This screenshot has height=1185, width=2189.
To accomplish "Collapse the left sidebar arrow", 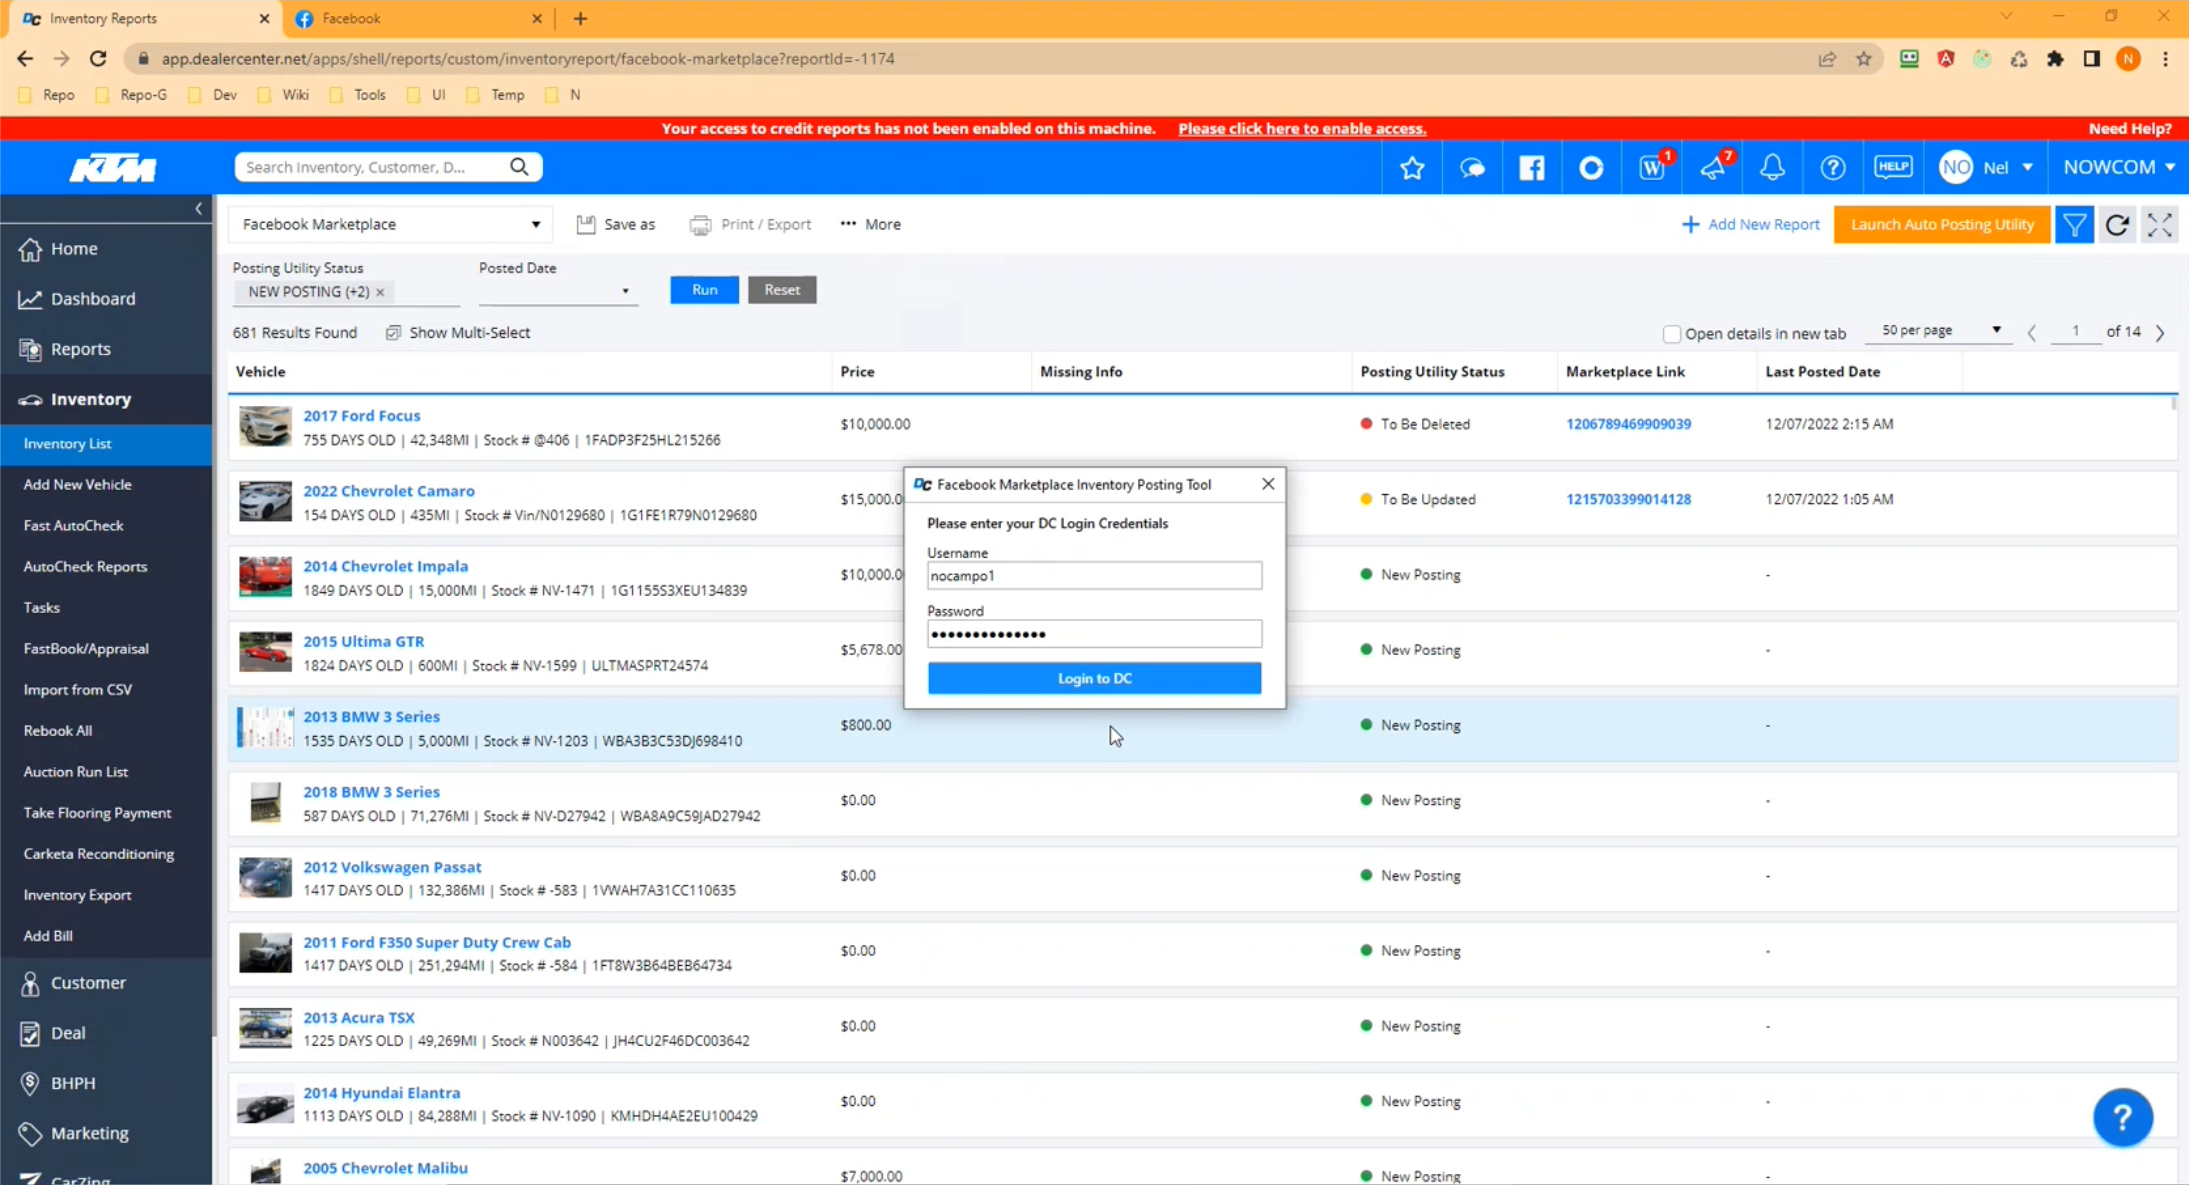I will pyautogui.click(x=198, y=208).
